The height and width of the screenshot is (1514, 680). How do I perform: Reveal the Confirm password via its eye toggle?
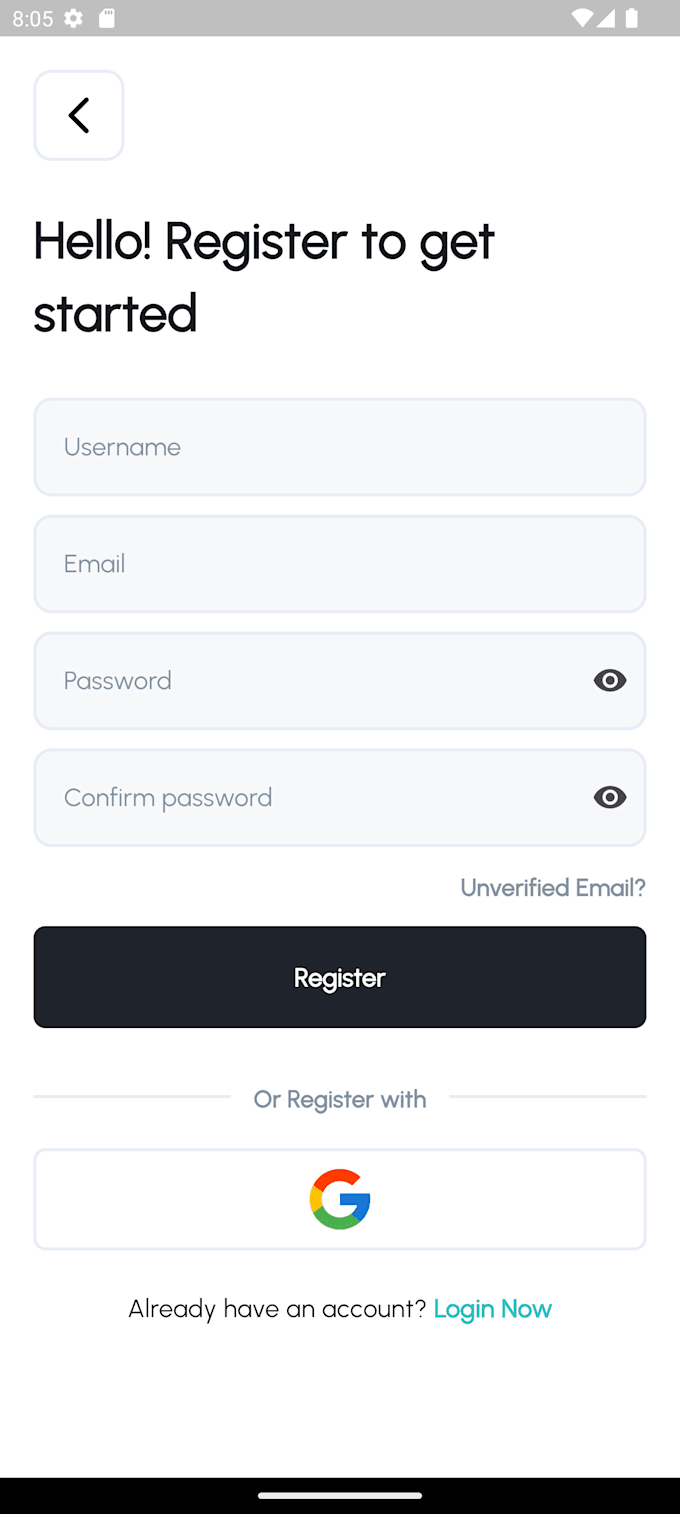610,797
